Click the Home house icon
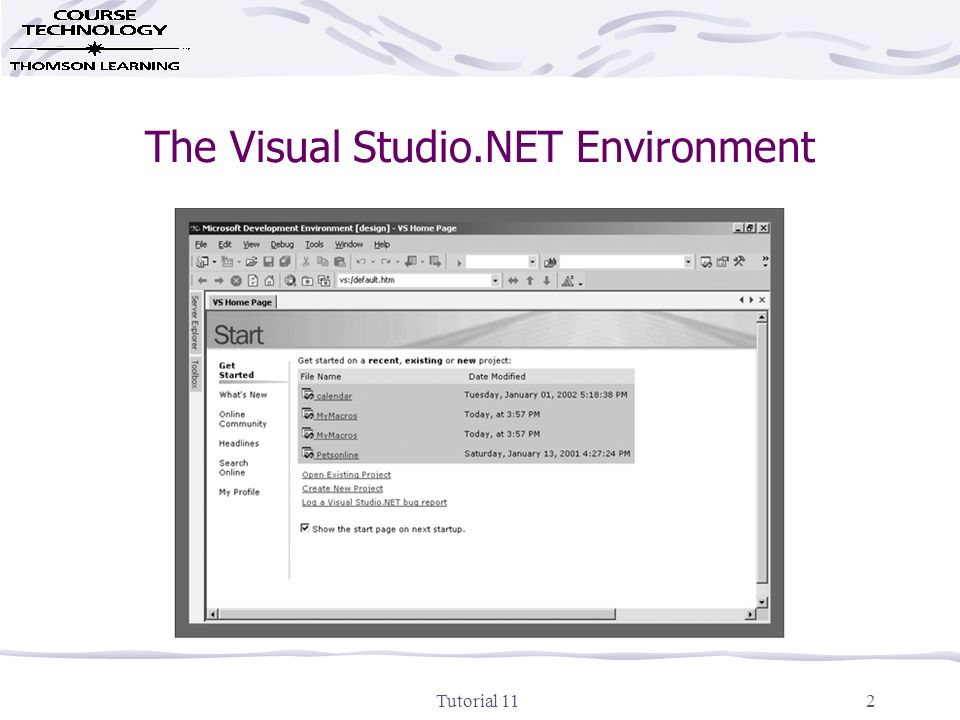Viewport: 960px width, 720px height. pyautogui.click(x=269, y=280)
